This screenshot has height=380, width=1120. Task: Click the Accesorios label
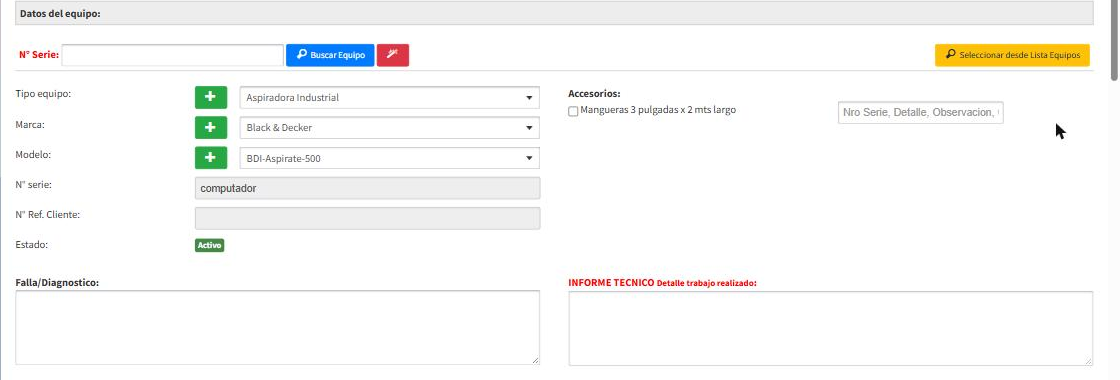(x=594, y=94)
